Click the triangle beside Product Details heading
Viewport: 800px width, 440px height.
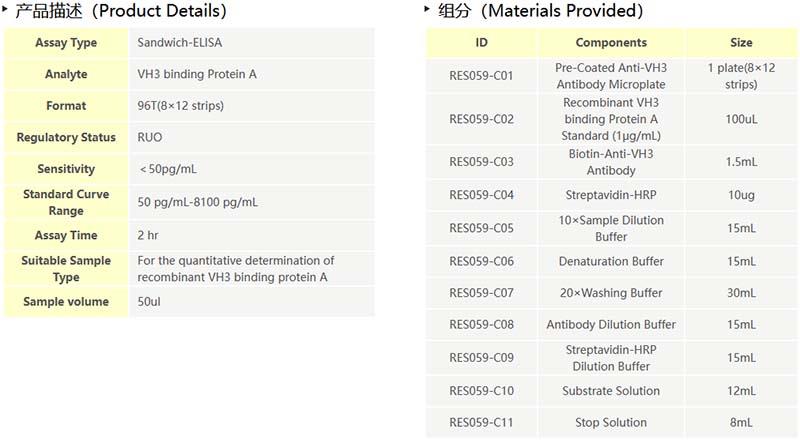(6, 9)
